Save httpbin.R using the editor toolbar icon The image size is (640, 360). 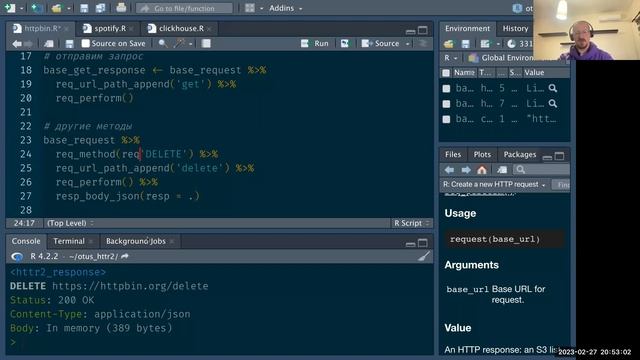(x=69, y=43)
